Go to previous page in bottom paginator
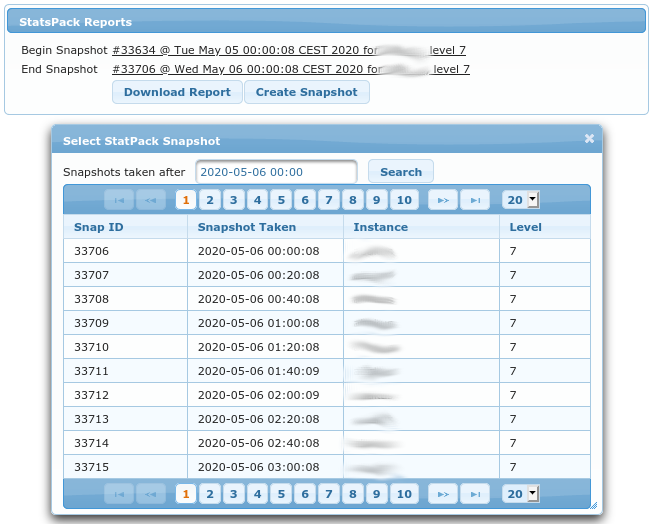This screenshot has width=652, height=524. tap(151, 494)
